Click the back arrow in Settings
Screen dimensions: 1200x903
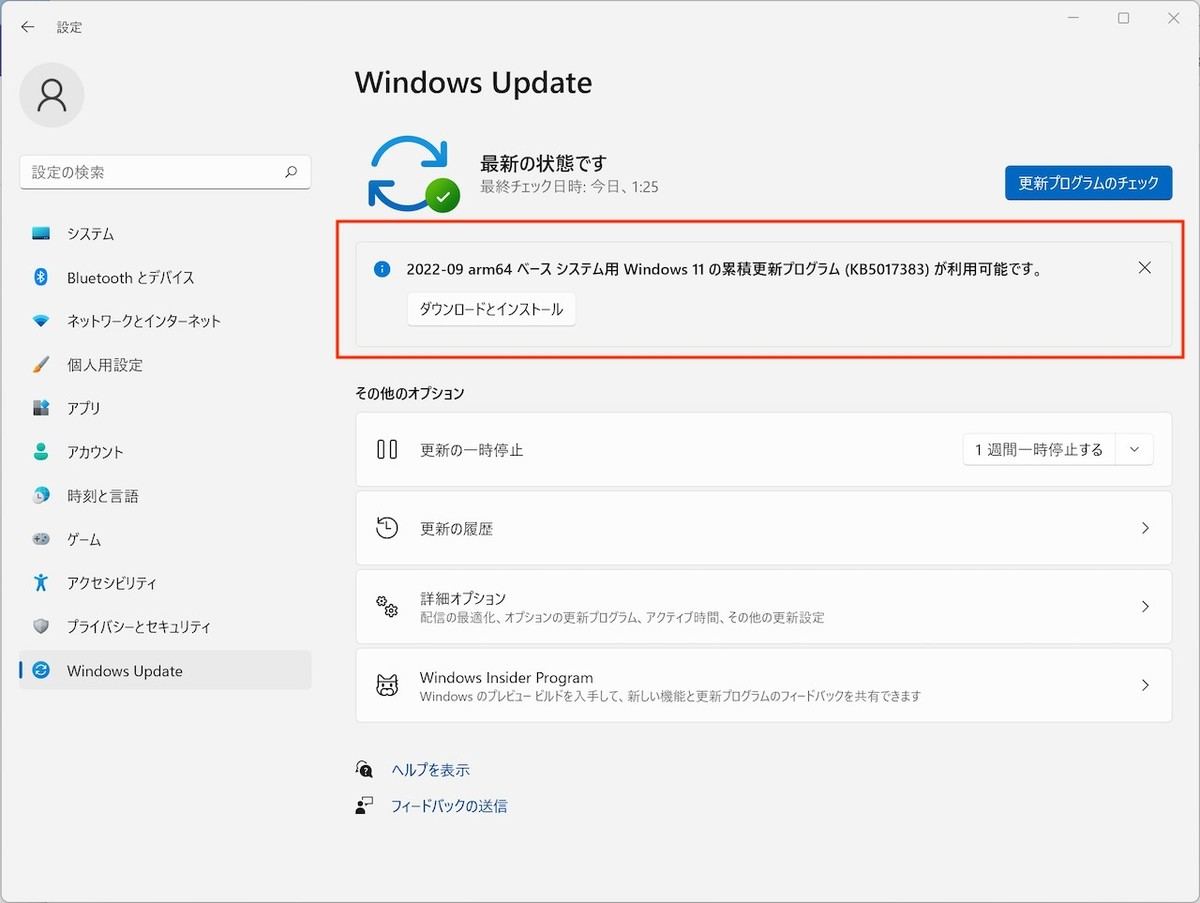[28, 28]
